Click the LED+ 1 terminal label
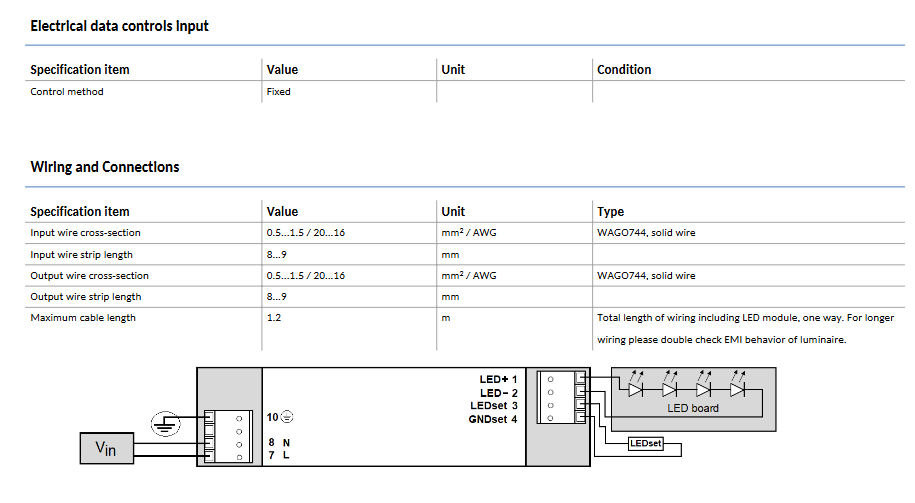 (x=498, y=380)
